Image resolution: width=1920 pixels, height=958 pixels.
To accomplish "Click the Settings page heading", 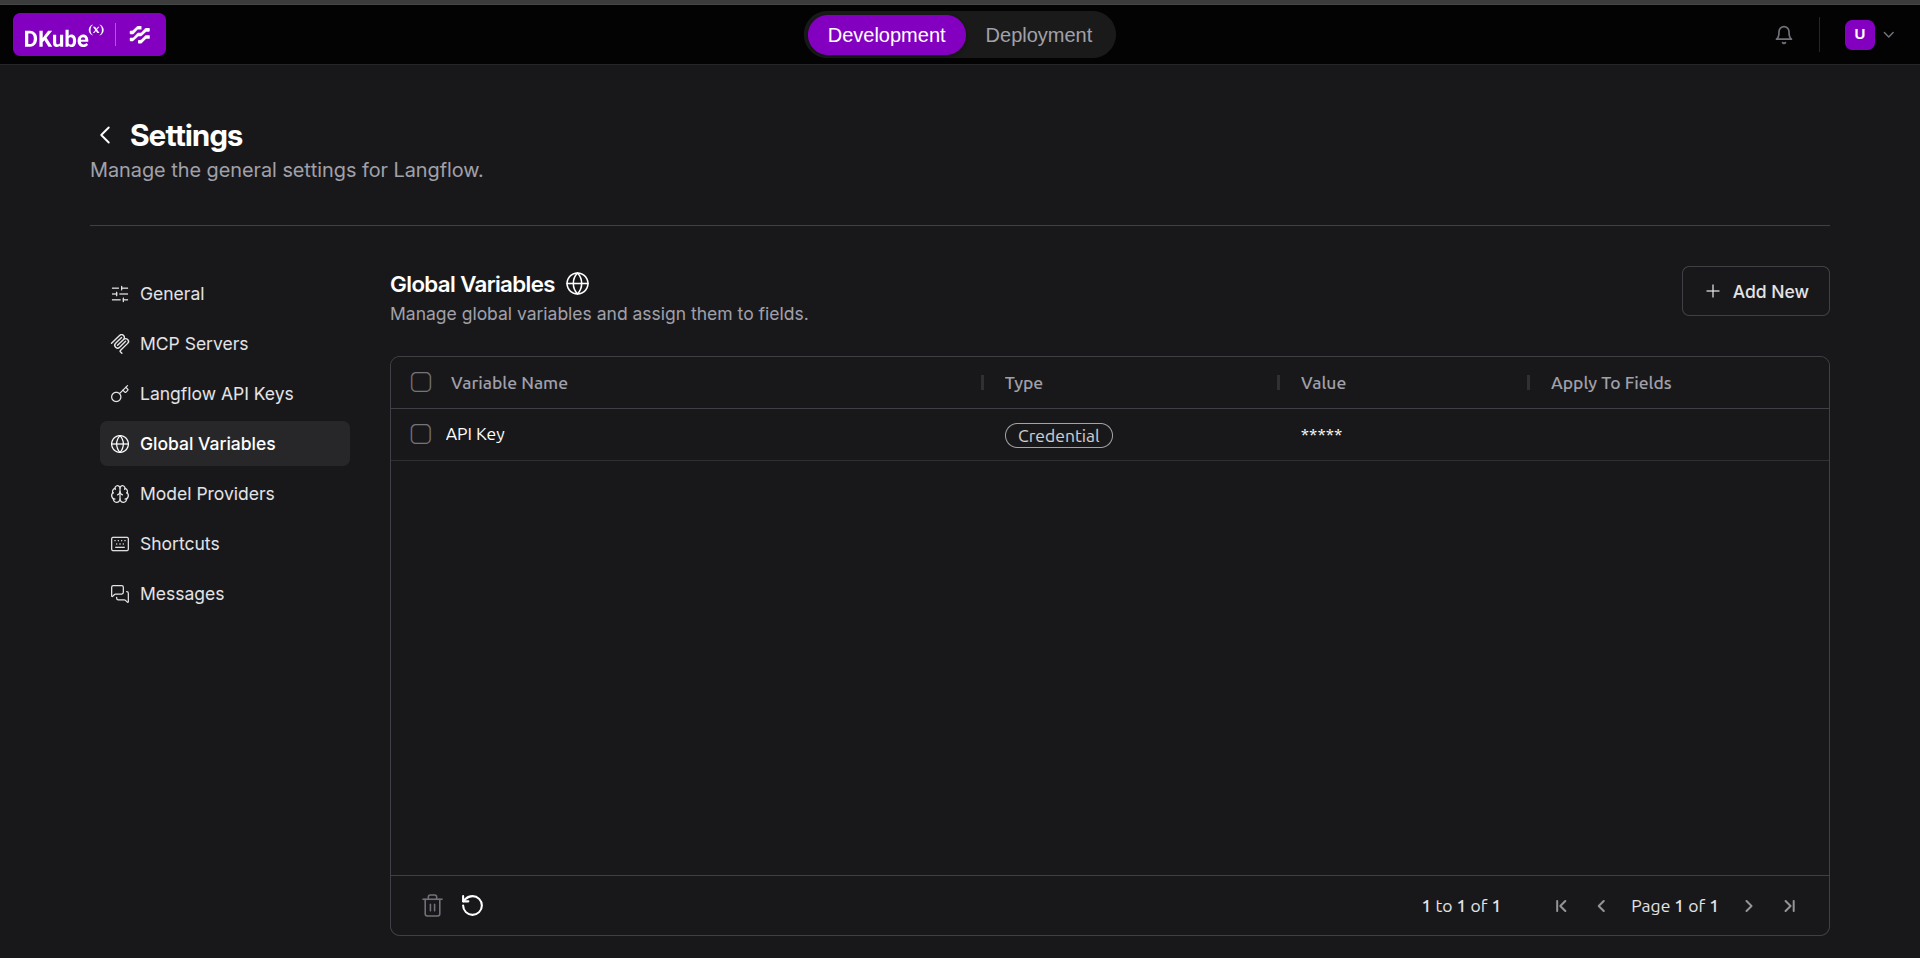I will coord(186,135).
